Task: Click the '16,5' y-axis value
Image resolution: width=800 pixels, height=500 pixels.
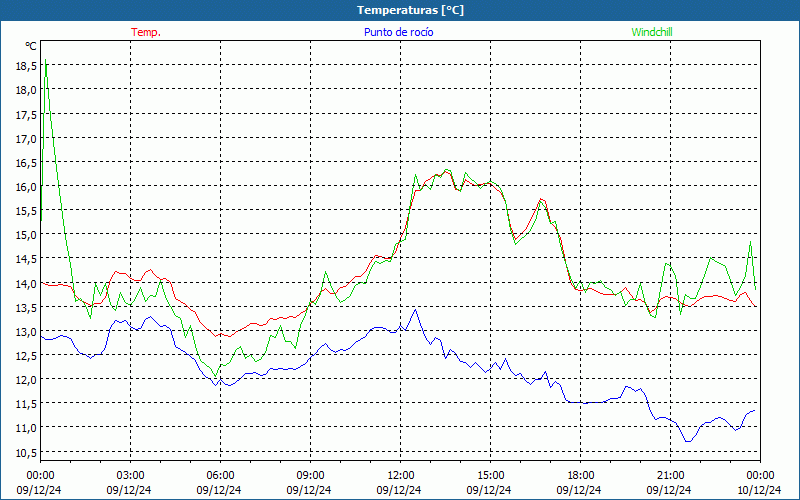Action: click(x=26, y=163)
